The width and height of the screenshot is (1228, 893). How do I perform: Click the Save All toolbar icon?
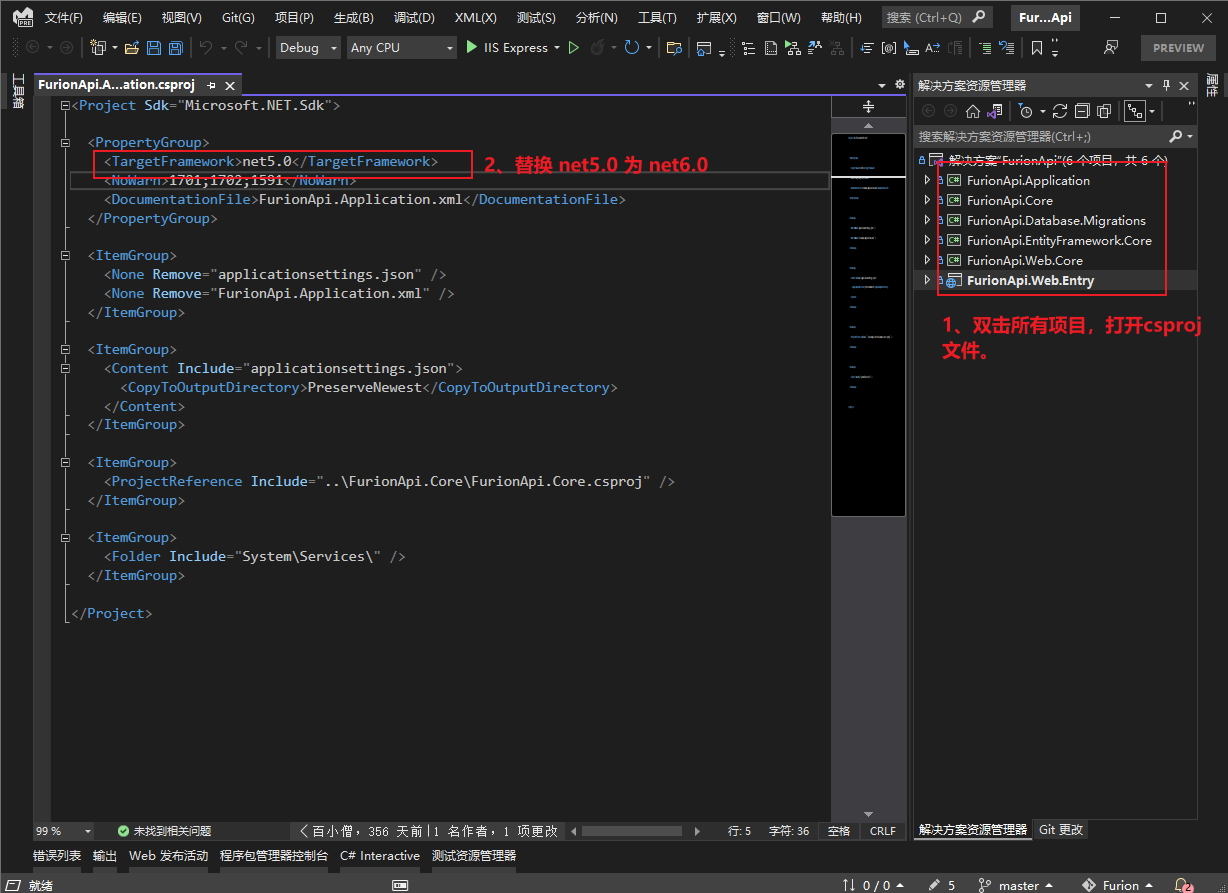[175, 48]
